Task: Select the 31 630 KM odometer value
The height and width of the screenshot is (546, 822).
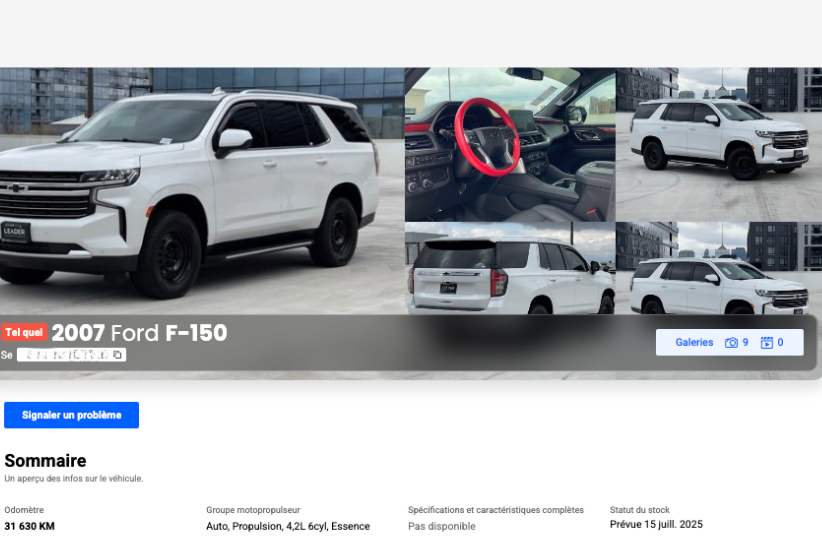Action: (29, 526)
